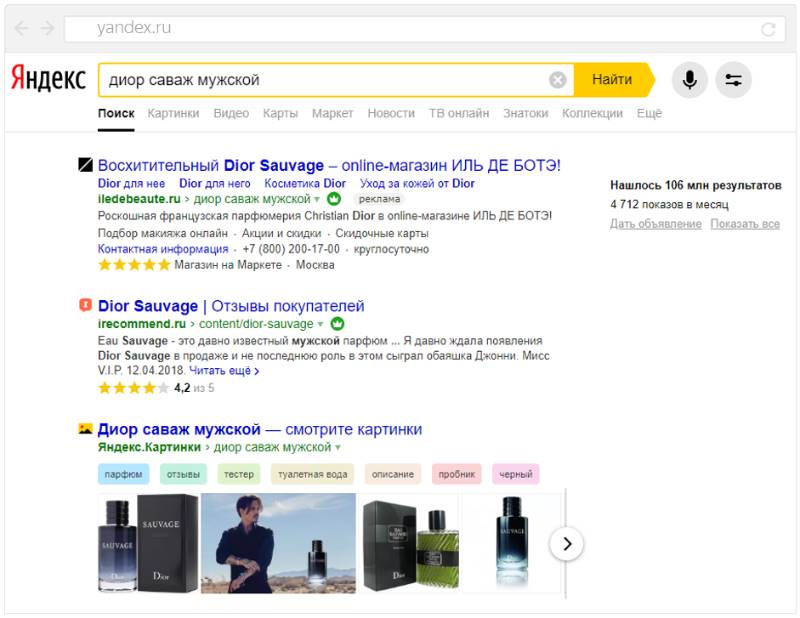Open the single blue Sauvage bottle image
This screenshot has width=800, height=618.
[x=512, y=543]
